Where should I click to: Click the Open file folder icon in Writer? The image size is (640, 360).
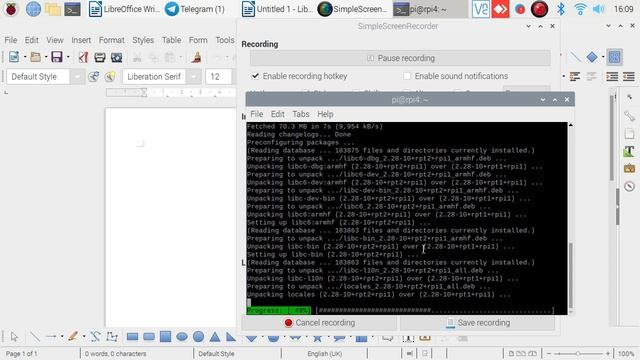click(36, 57)
